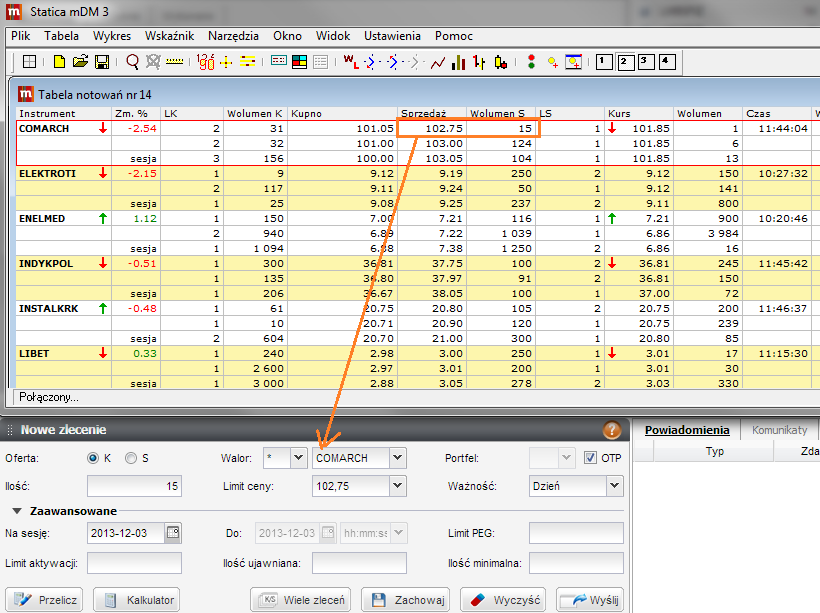The width and height of the screenshot is (820, 613).
Task: Click the Ilość minimalna input field
Action: [576, 563]
